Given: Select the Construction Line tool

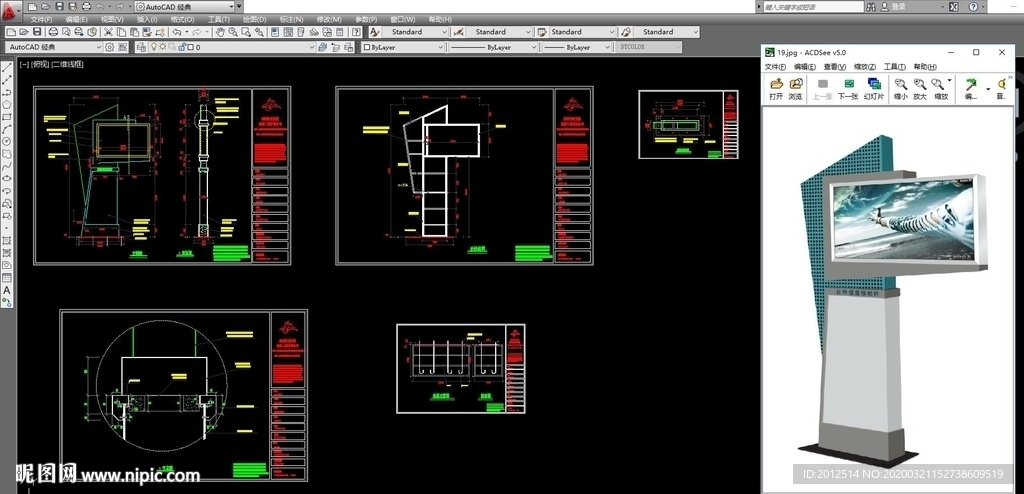Looking at the screenshot, I should coord(7,78).
